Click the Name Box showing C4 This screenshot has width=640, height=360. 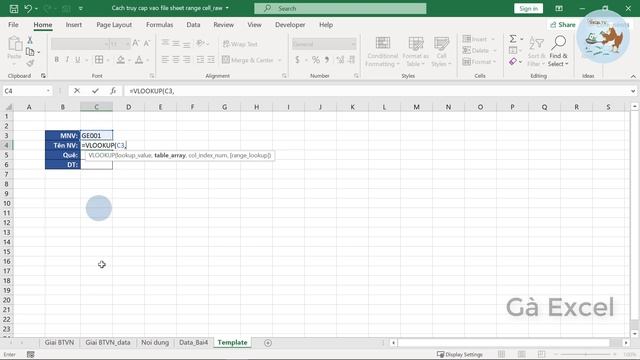27,91
